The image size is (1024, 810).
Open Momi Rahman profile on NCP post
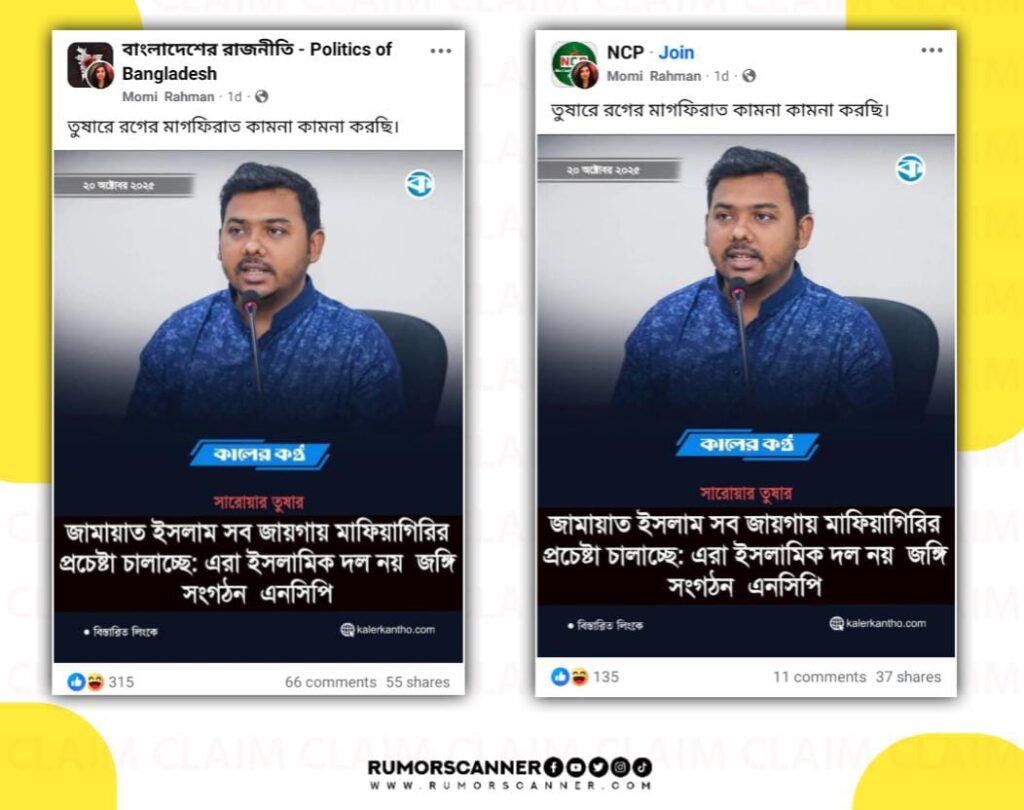tap(653, 76)
